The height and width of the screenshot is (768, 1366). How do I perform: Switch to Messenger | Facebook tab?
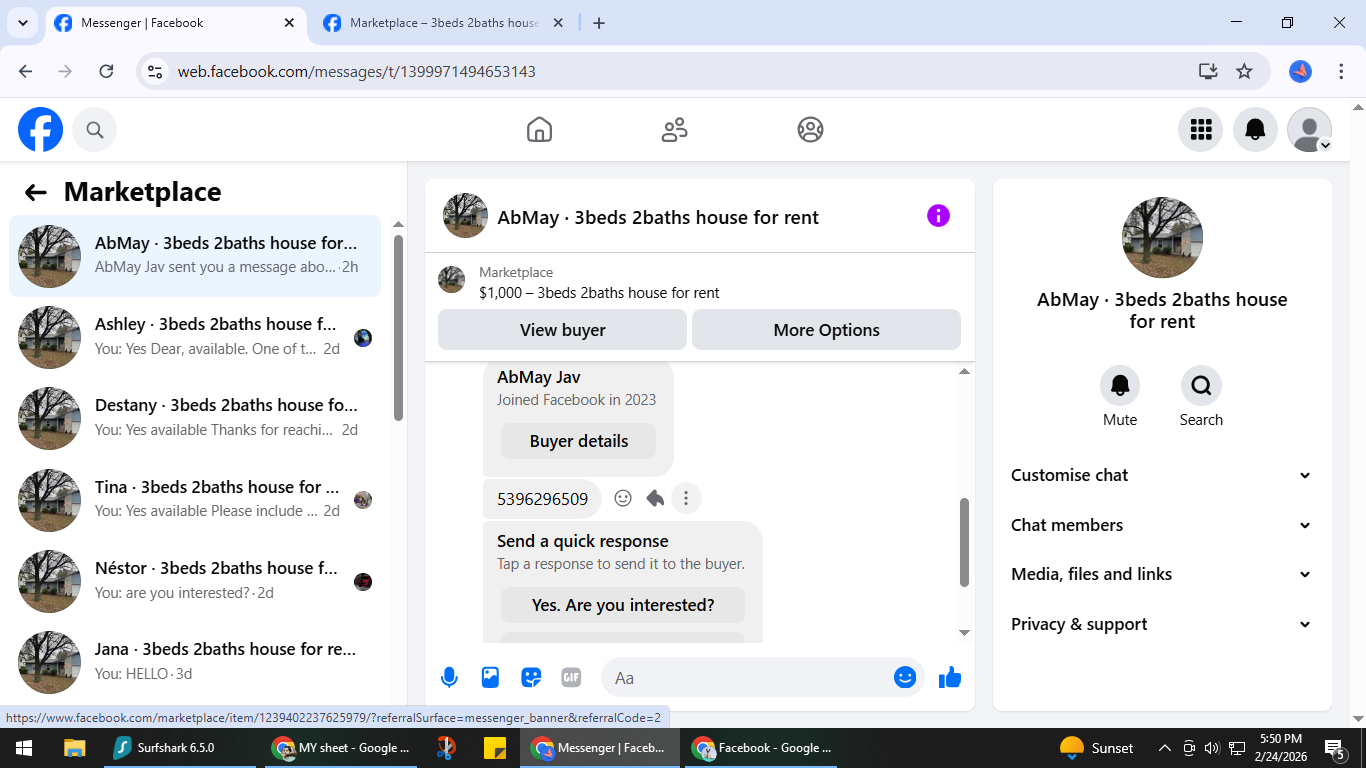[x=175, y=23]
